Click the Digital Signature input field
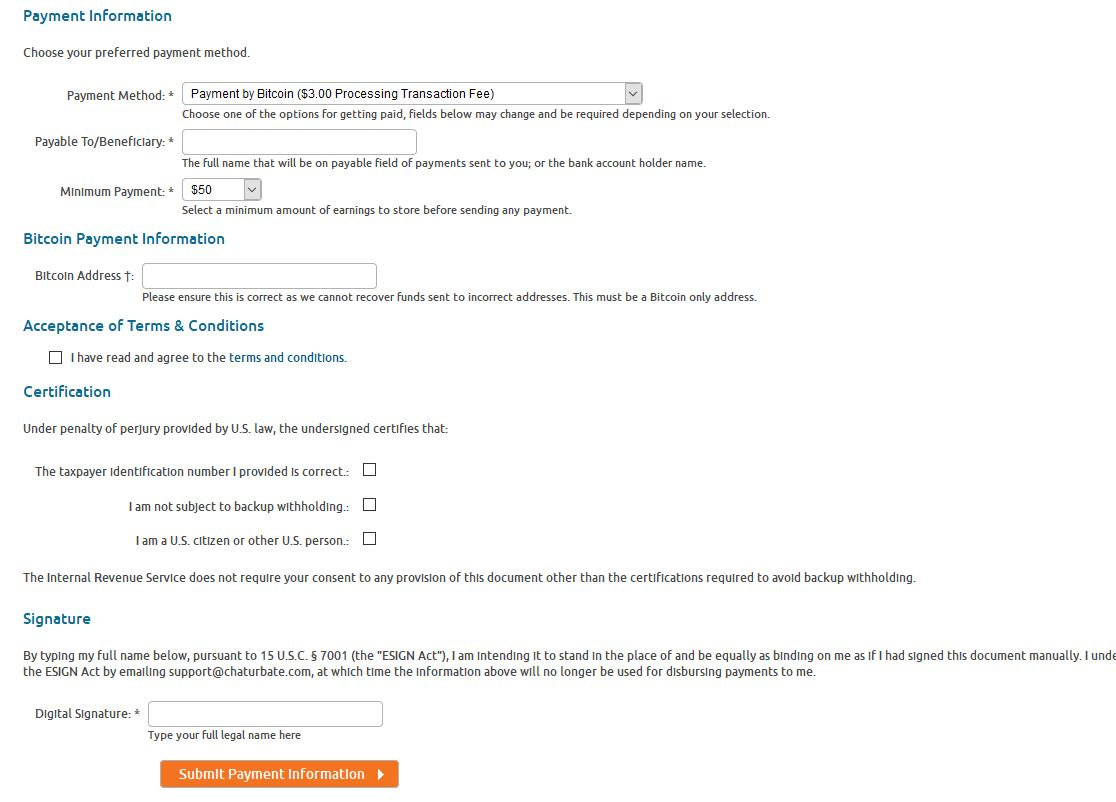The width and height of the screenshot is (1116, 802). [x=265, y=714]
